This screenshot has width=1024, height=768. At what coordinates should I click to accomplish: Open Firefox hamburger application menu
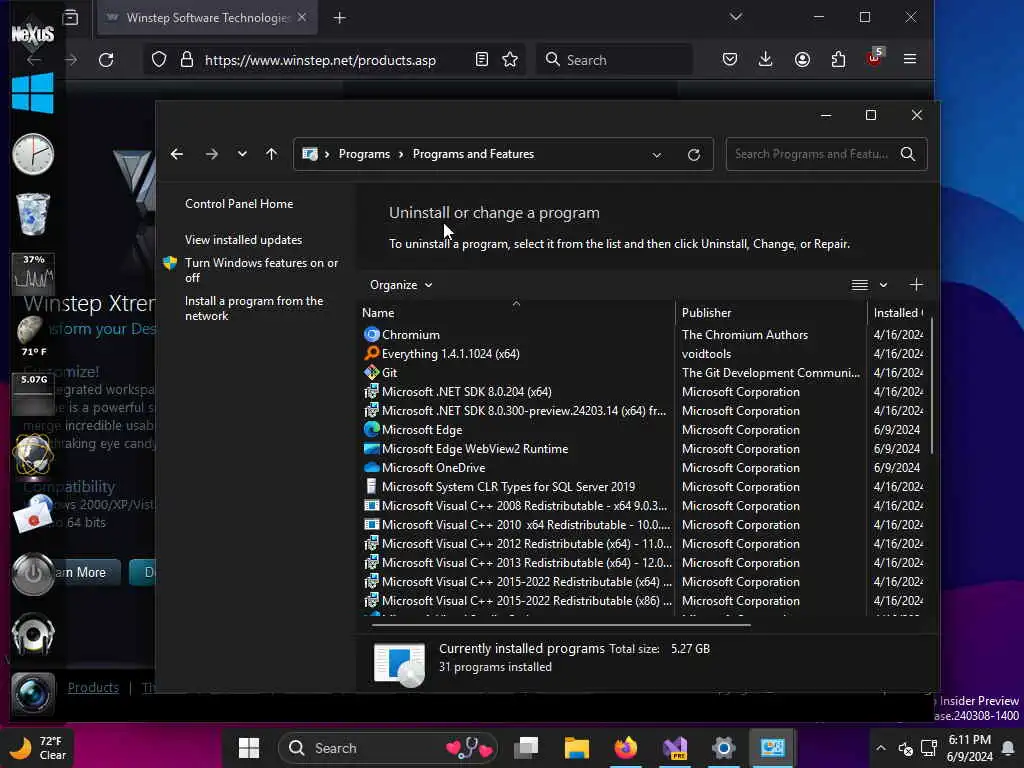[x=910, y=59]
